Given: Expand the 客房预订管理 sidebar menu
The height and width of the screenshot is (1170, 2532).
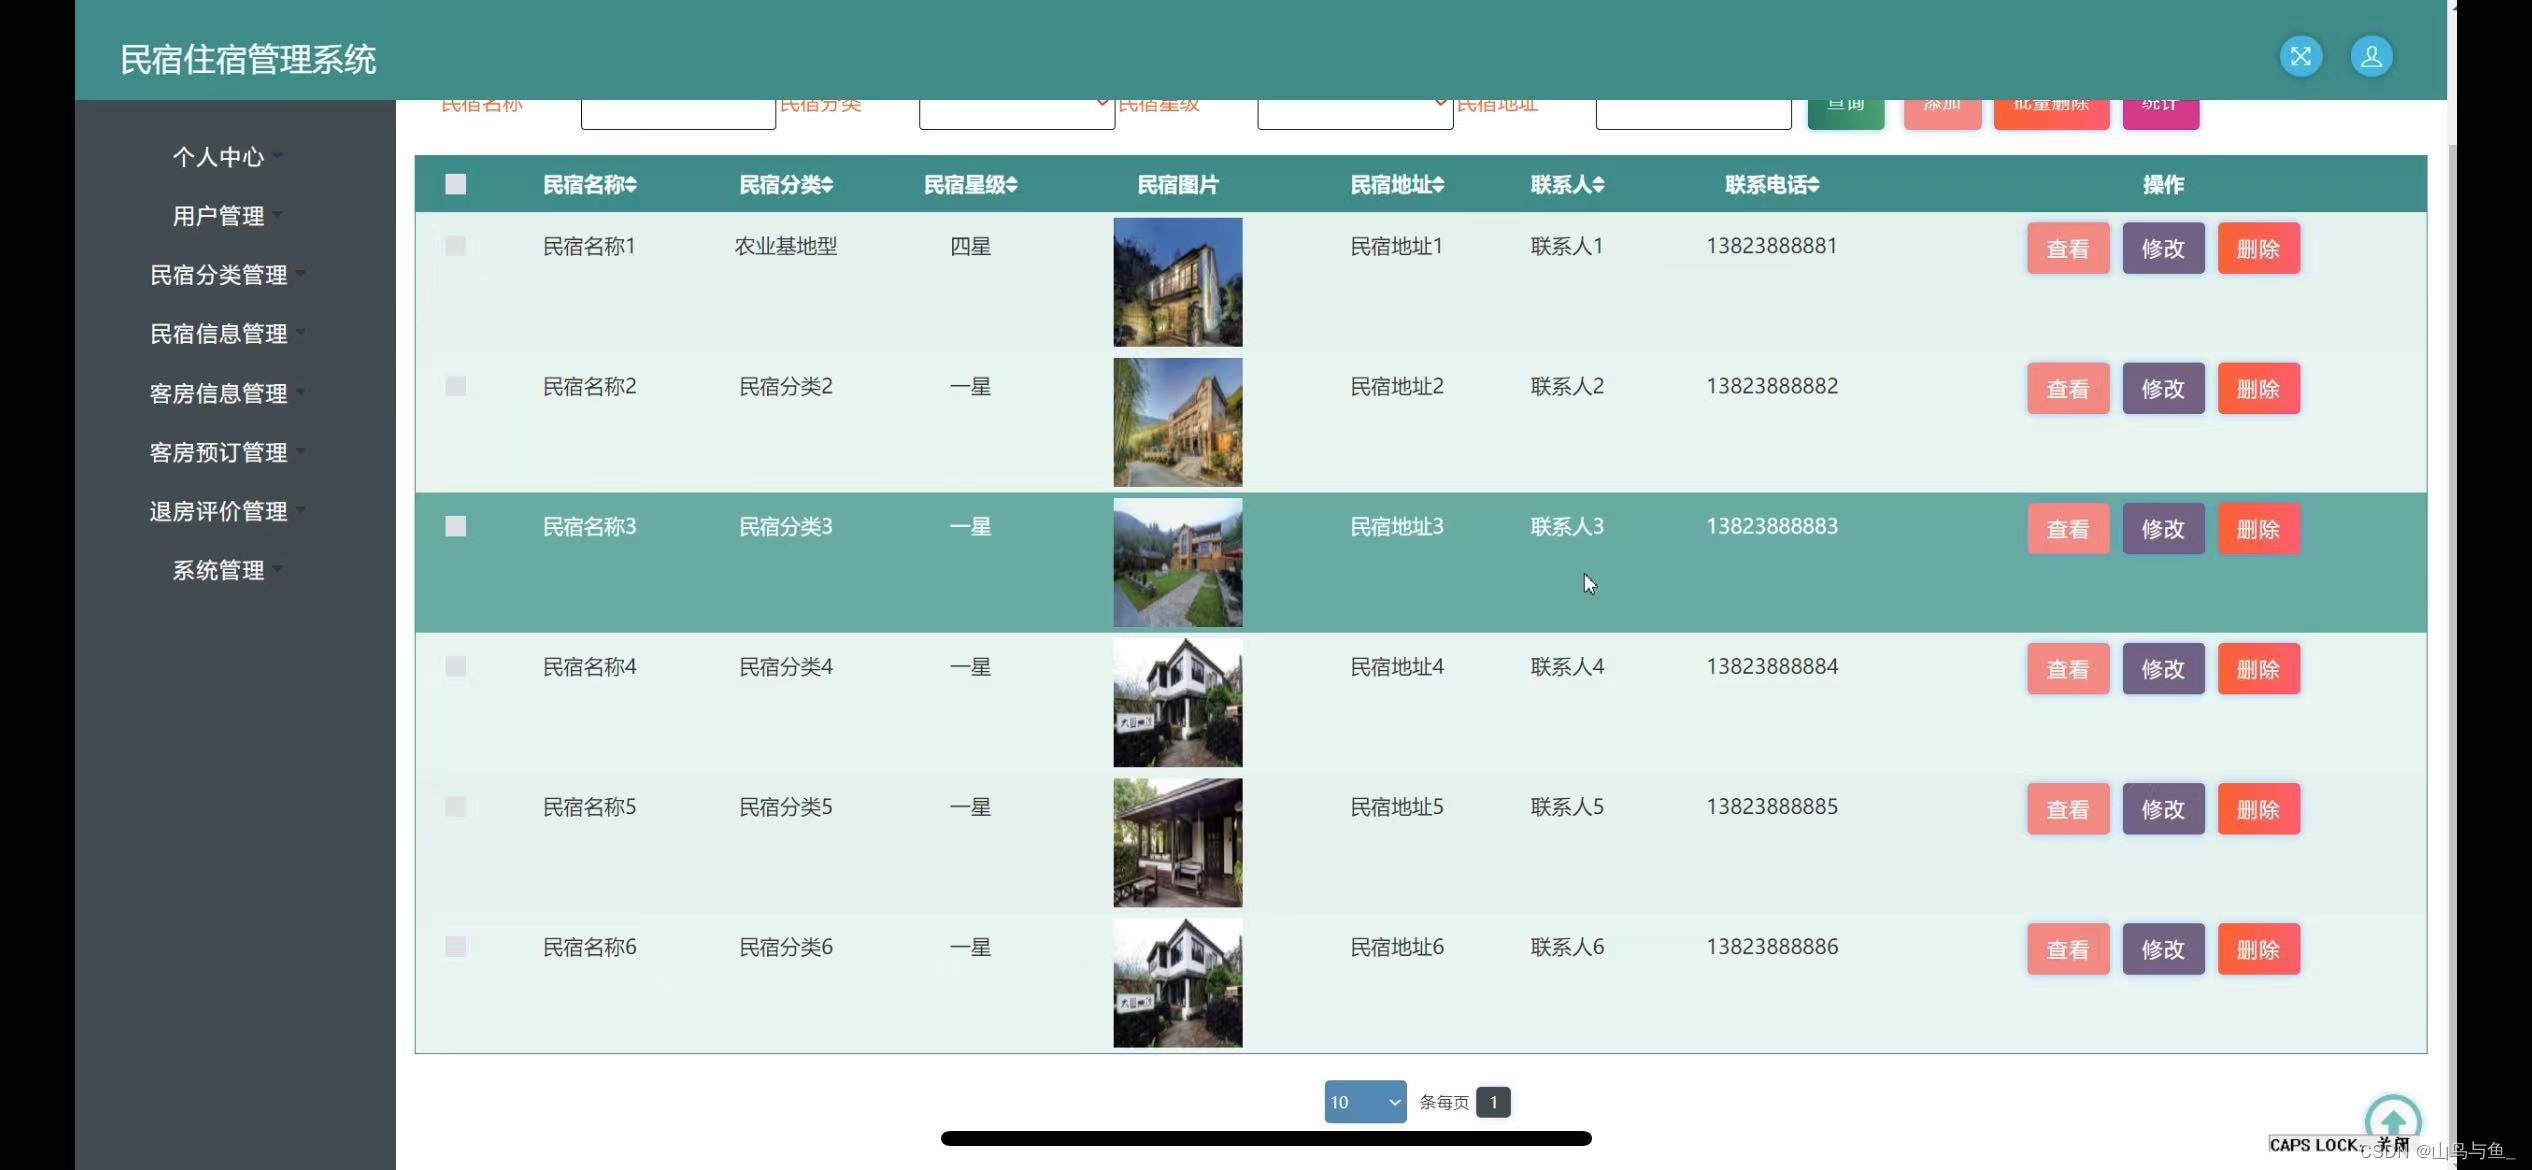Looking at the screenshot, I should point(219,452).
